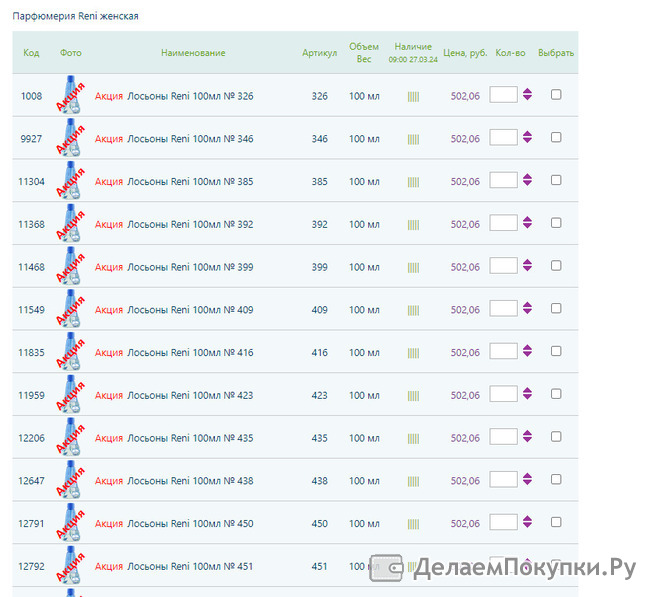Open product photo for lotion № 326
Image resolution: width=650 pixels, height=597 pixels.
70,95
